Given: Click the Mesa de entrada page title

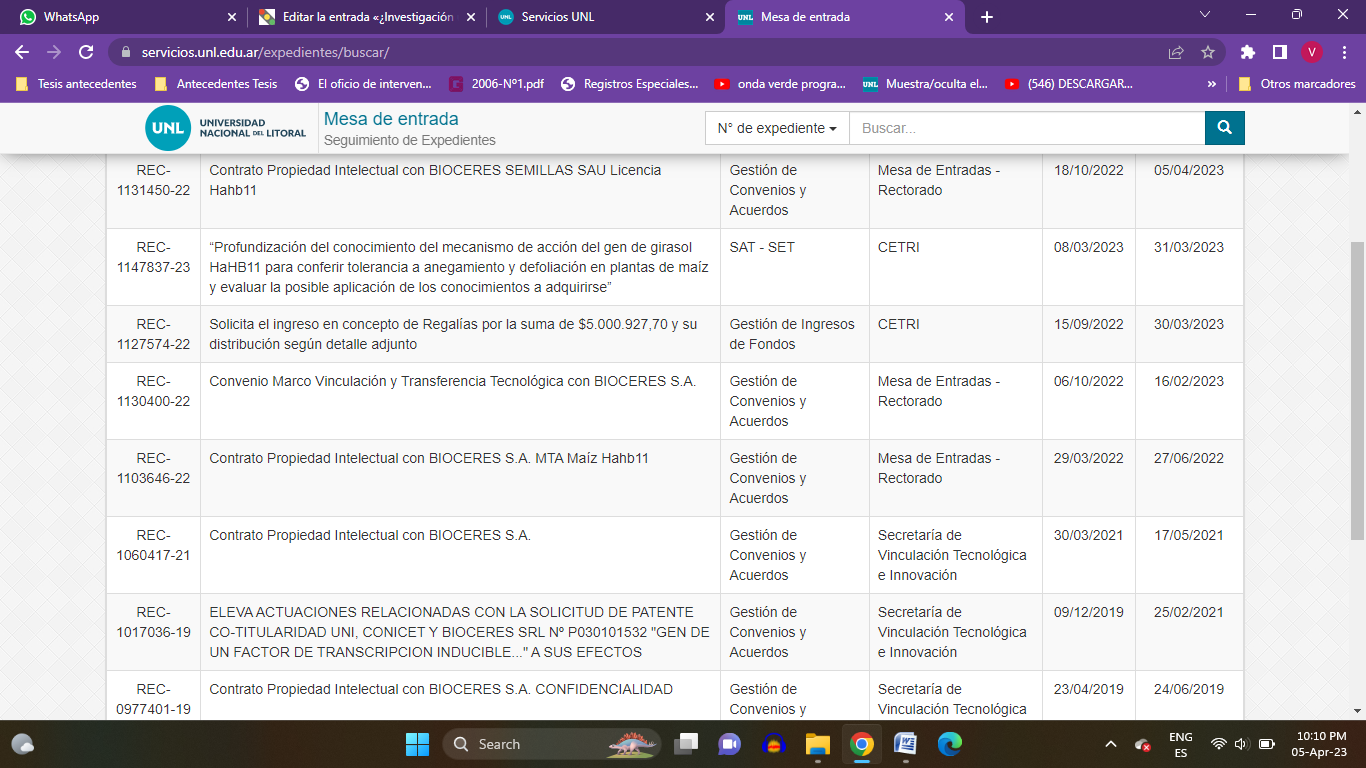Looking at the screenshot, I should click(391, 119).
